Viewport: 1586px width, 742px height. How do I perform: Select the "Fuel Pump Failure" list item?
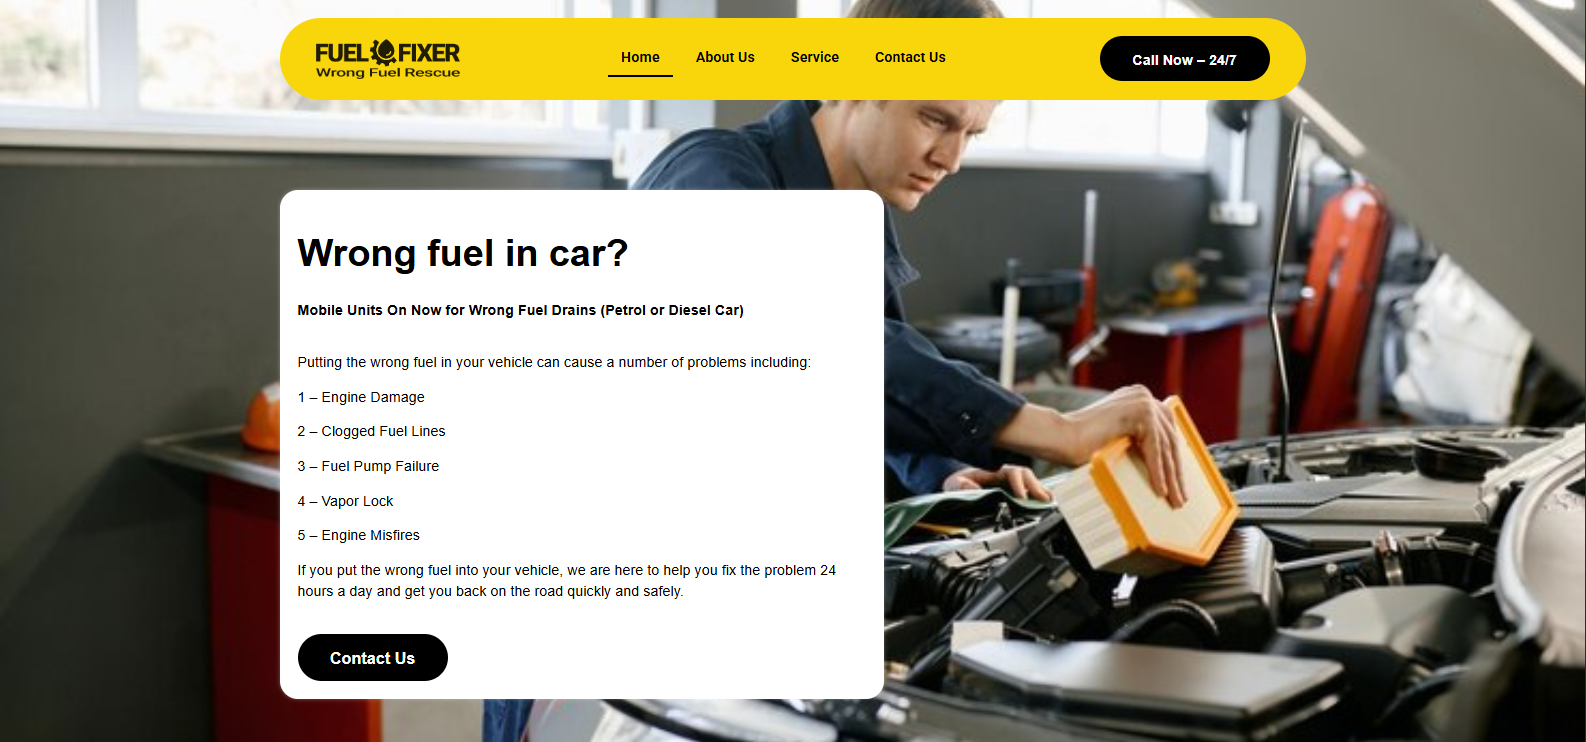click(x=368, y=466)
